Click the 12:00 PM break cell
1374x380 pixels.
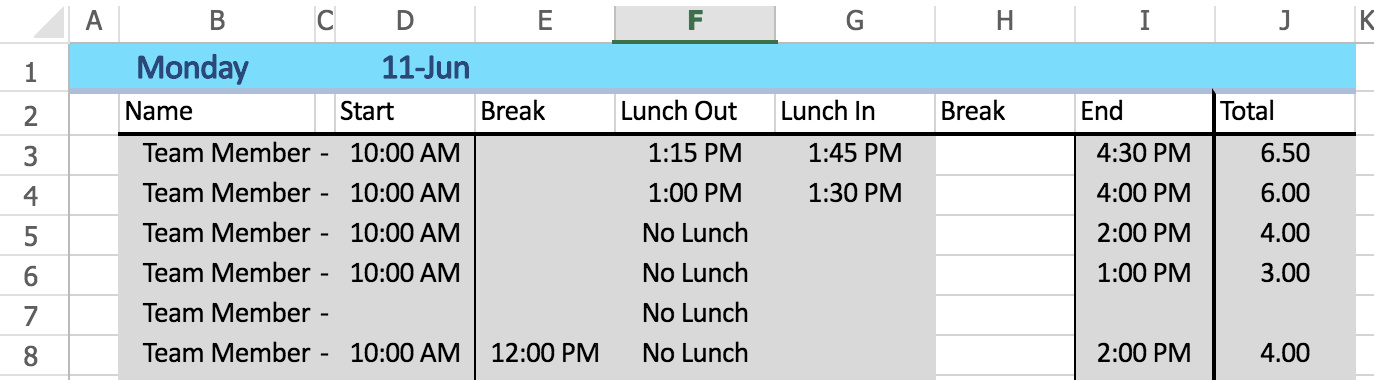pos(545,353)
